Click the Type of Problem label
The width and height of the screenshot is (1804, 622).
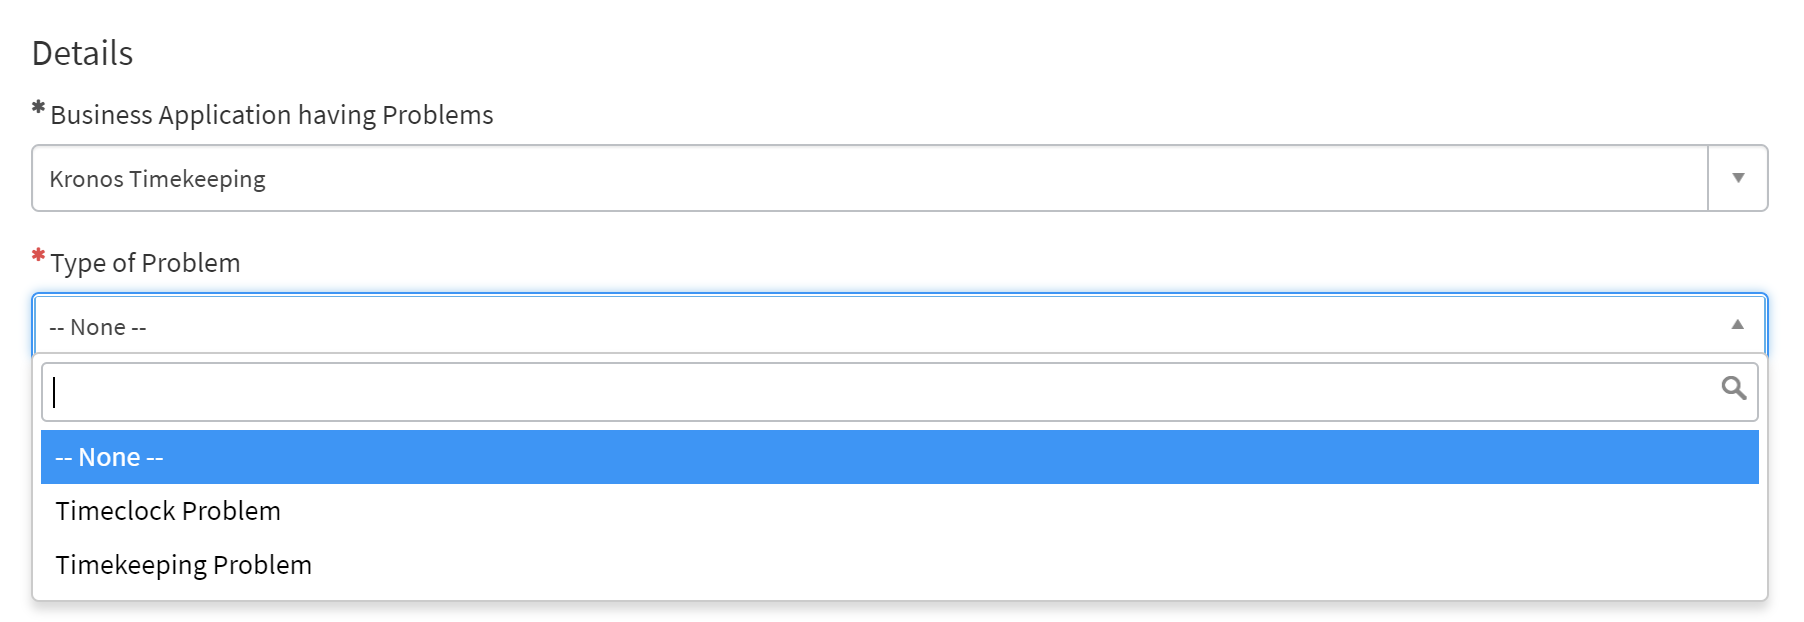145,263
